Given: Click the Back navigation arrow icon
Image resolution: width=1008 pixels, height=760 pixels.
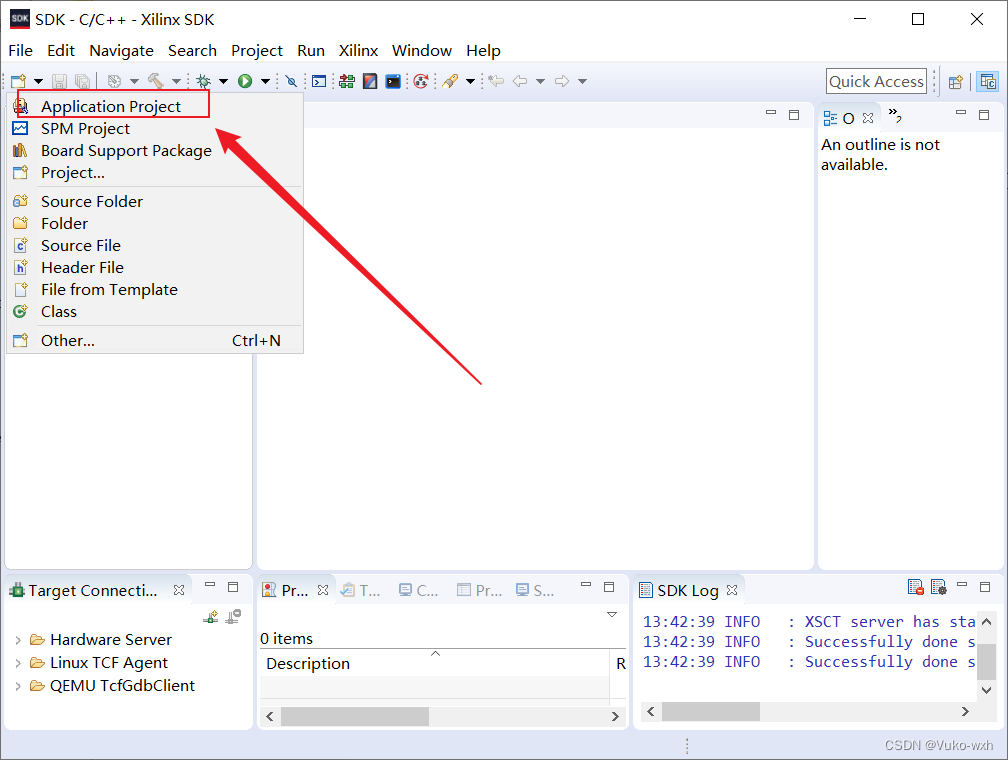Looking at the screenshot, I should point(520,81).
